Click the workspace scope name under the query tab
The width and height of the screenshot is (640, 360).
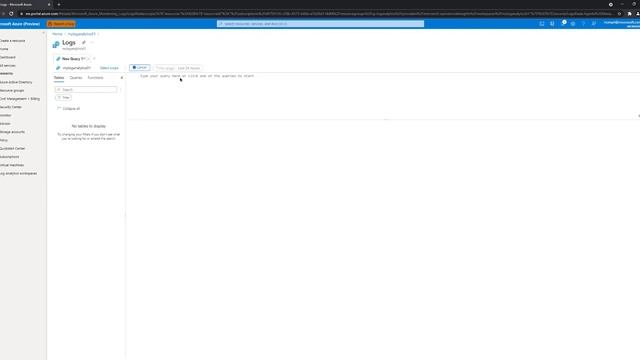pyautogui.click(x=76, y=68)
